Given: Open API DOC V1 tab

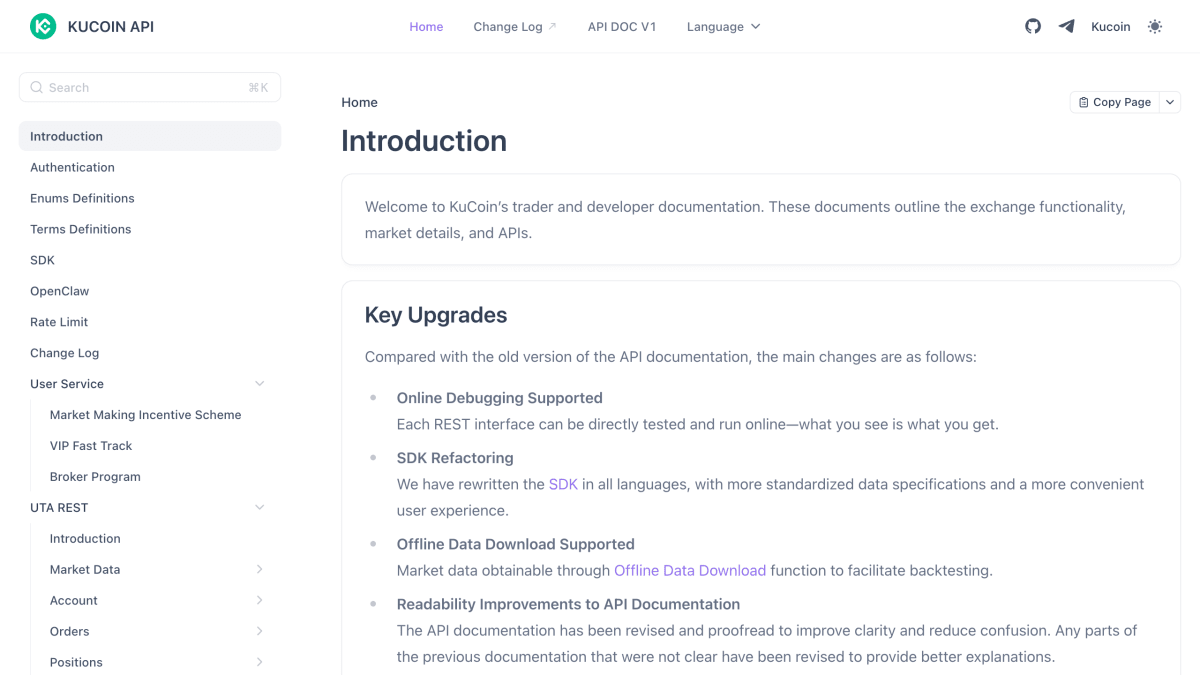Looking at the screenshot, I should [x=622, y=27].
